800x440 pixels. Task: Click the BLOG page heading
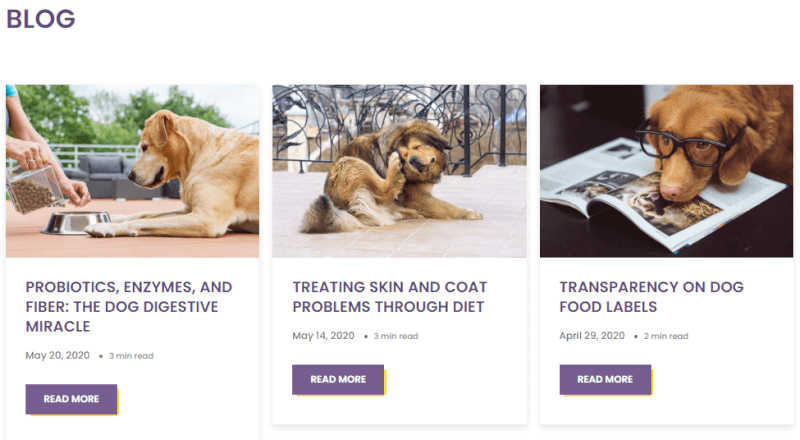pyautogui.click(x=41, y=19)
